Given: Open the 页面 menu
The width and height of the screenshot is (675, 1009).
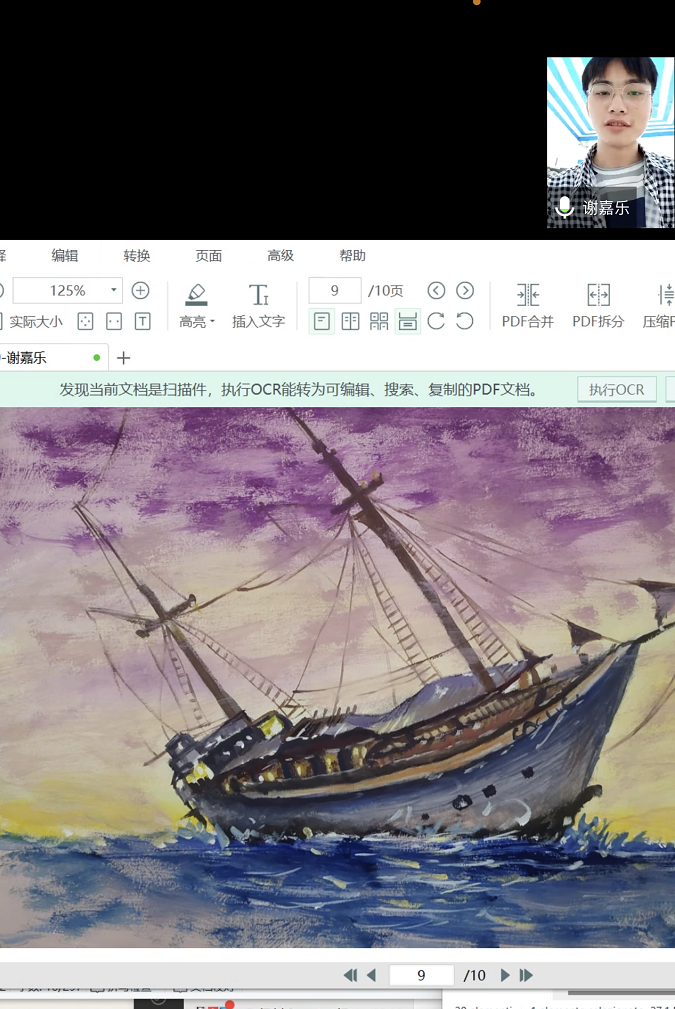Looking at the screenshot, I should [x=209, y=255].
